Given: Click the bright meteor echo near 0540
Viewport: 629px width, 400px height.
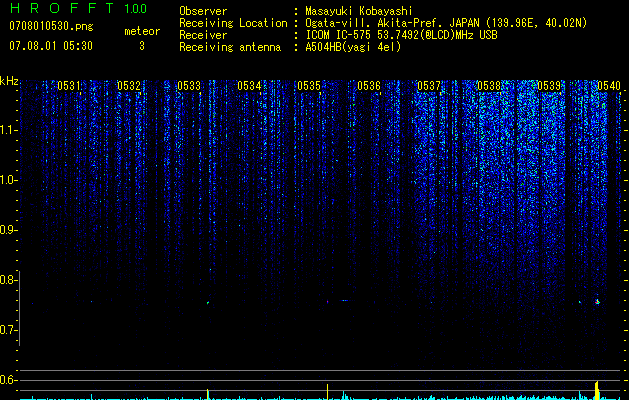Looking at the screenshot, I should 597,301.
